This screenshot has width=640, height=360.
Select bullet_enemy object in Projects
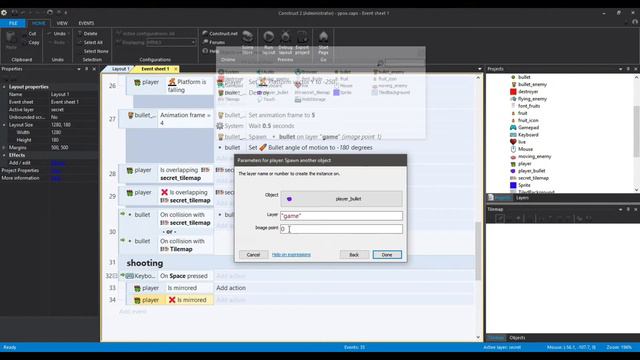pos(529,84)
